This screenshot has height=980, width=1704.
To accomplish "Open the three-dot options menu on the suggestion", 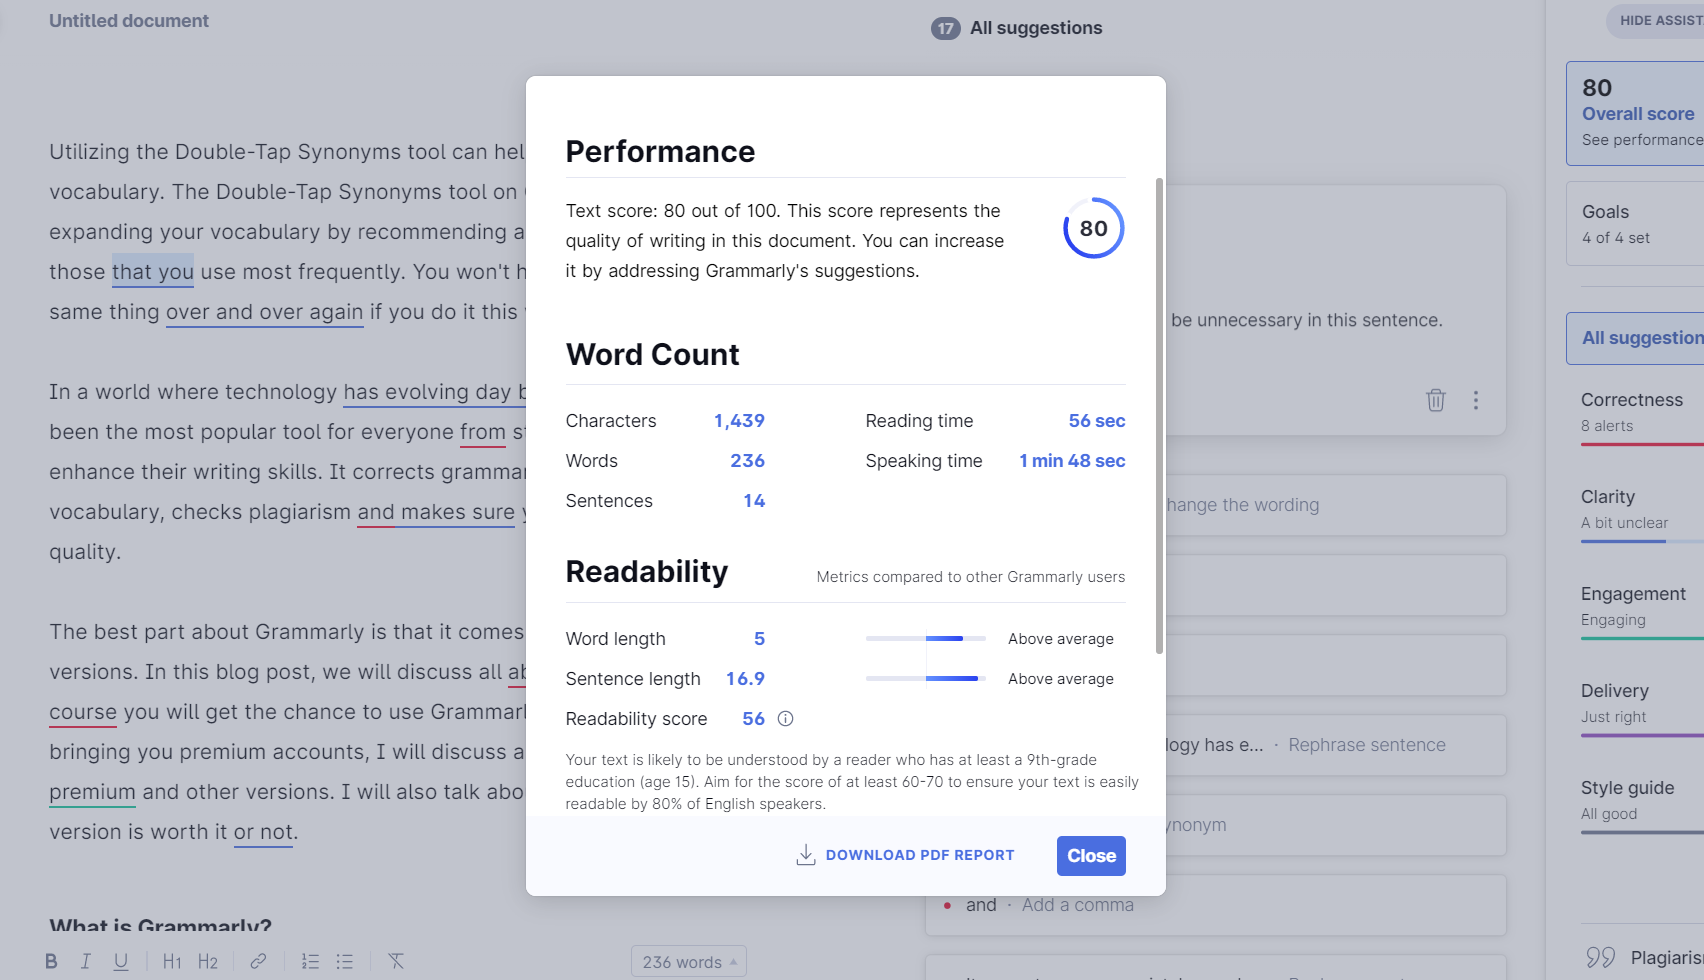I will click(x=1476, y=400).
